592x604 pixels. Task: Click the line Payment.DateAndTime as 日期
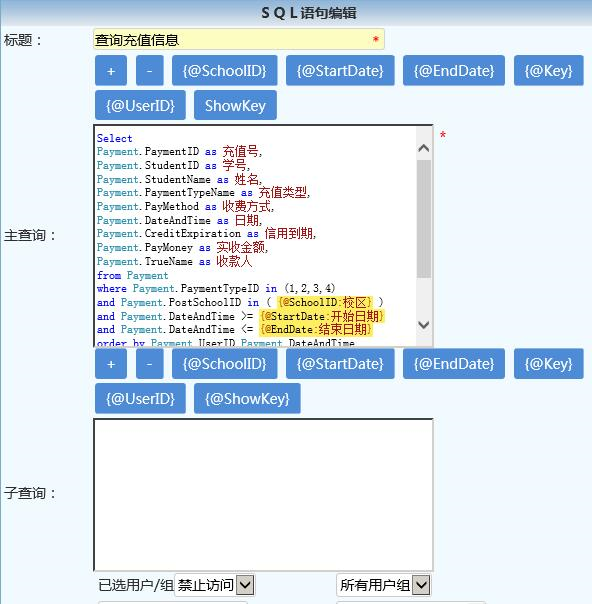coord(179,220)
